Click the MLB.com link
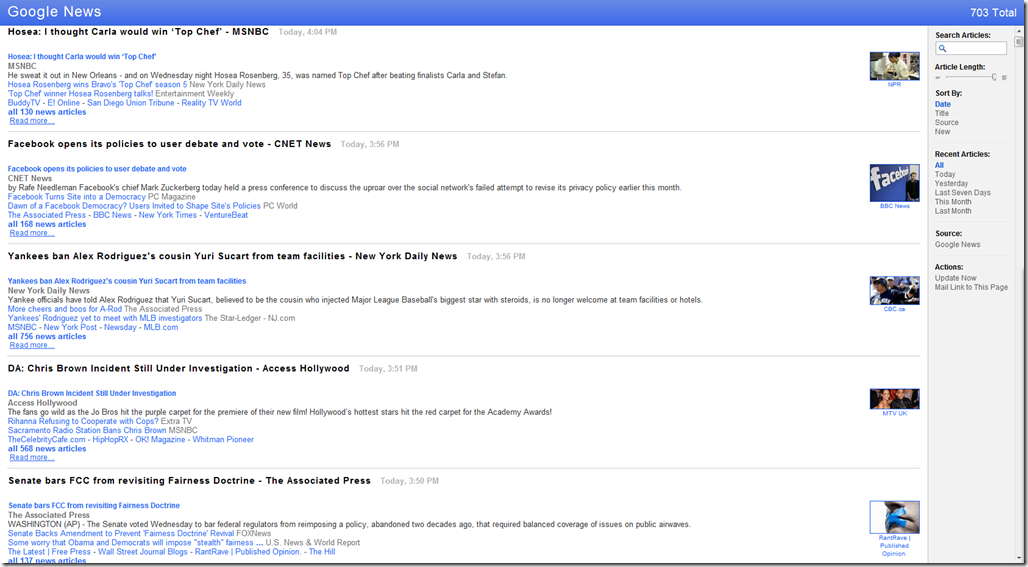The width and height of the screenshot is (1028, 567). click(x=161, y=327)
